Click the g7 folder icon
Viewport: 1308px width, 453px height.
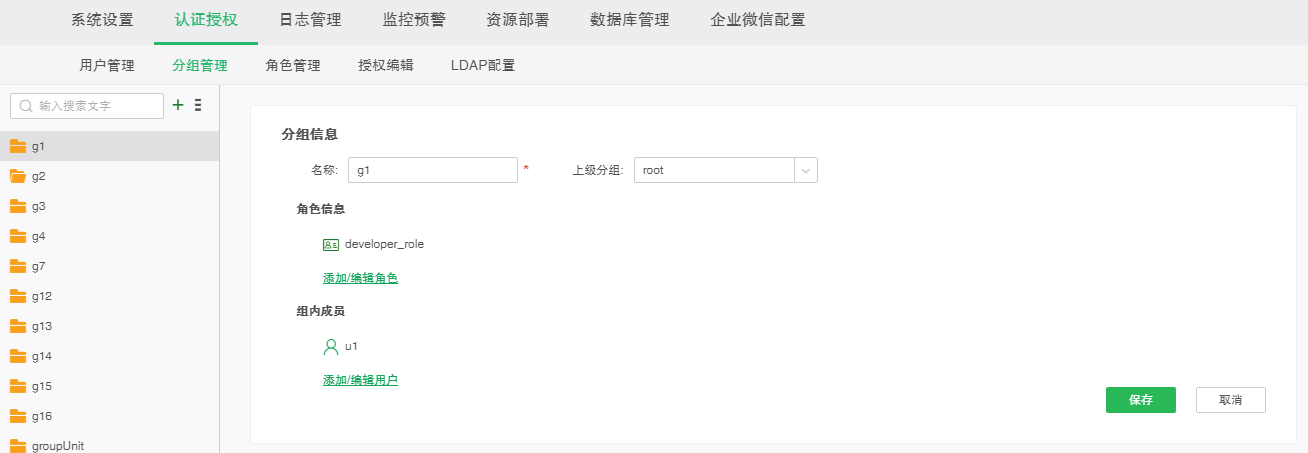[18, 267]
